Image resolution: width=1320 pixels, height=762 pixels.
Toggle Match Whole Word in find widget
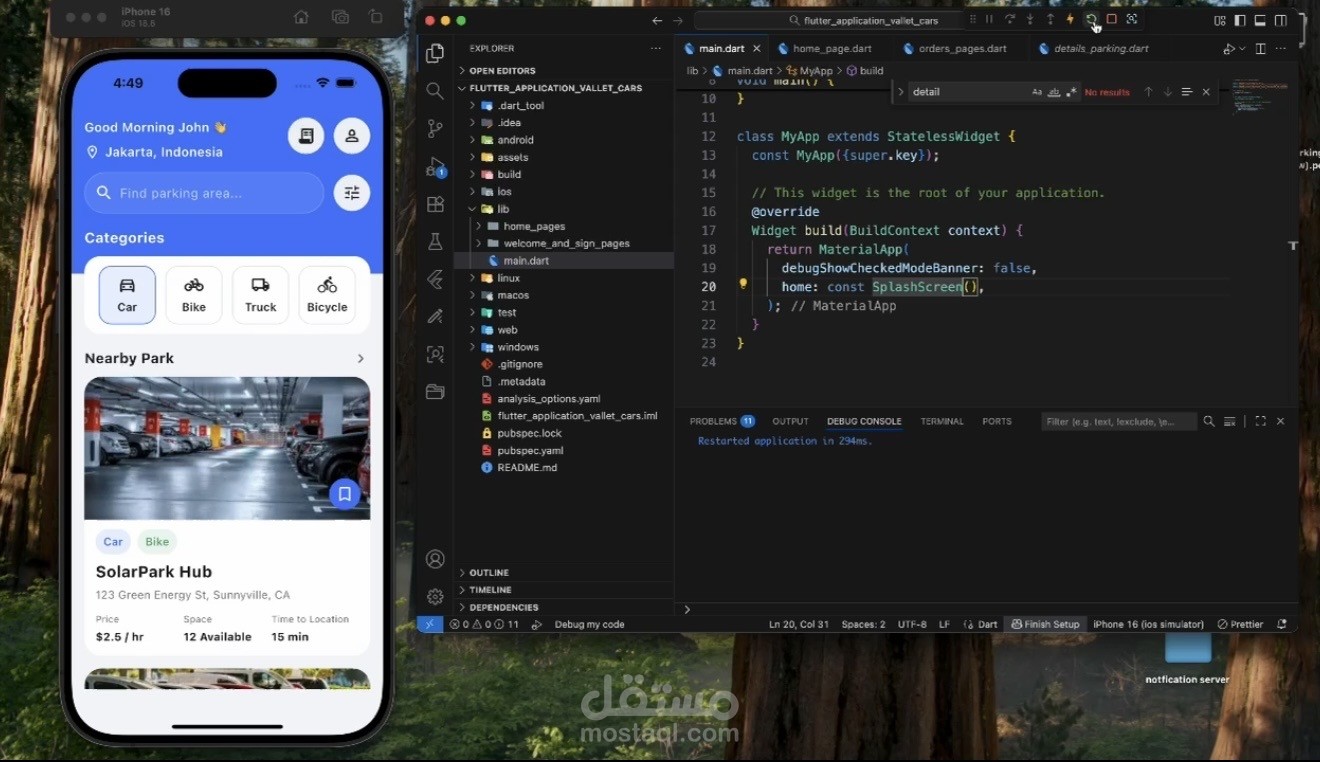(1054, 92)
